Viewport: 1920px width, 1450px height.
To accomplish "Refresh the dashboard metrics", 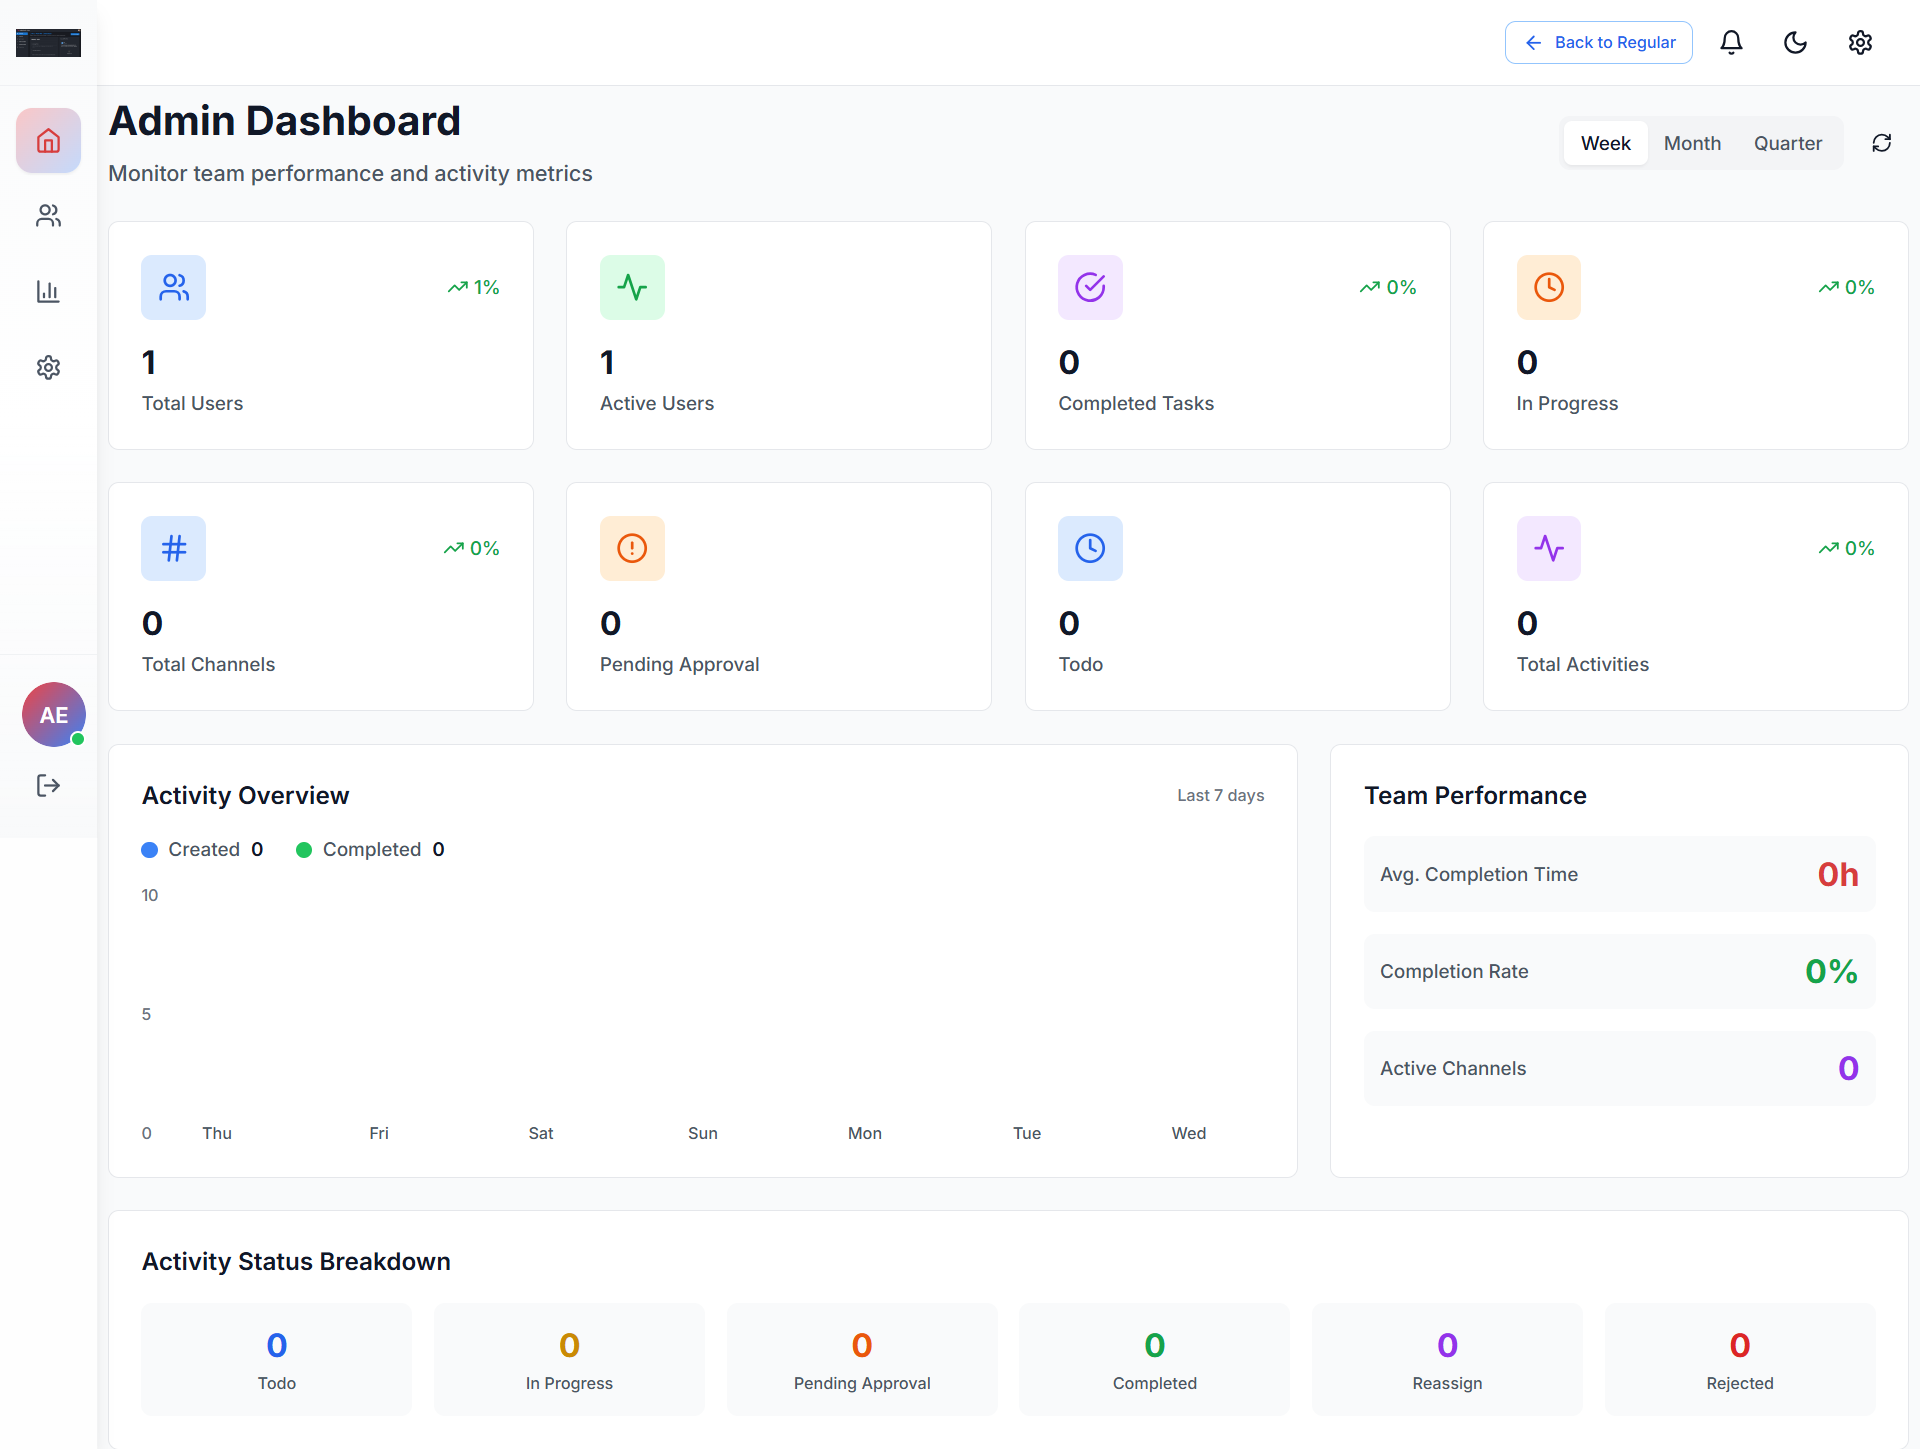I will click(x=1882, y=143).
